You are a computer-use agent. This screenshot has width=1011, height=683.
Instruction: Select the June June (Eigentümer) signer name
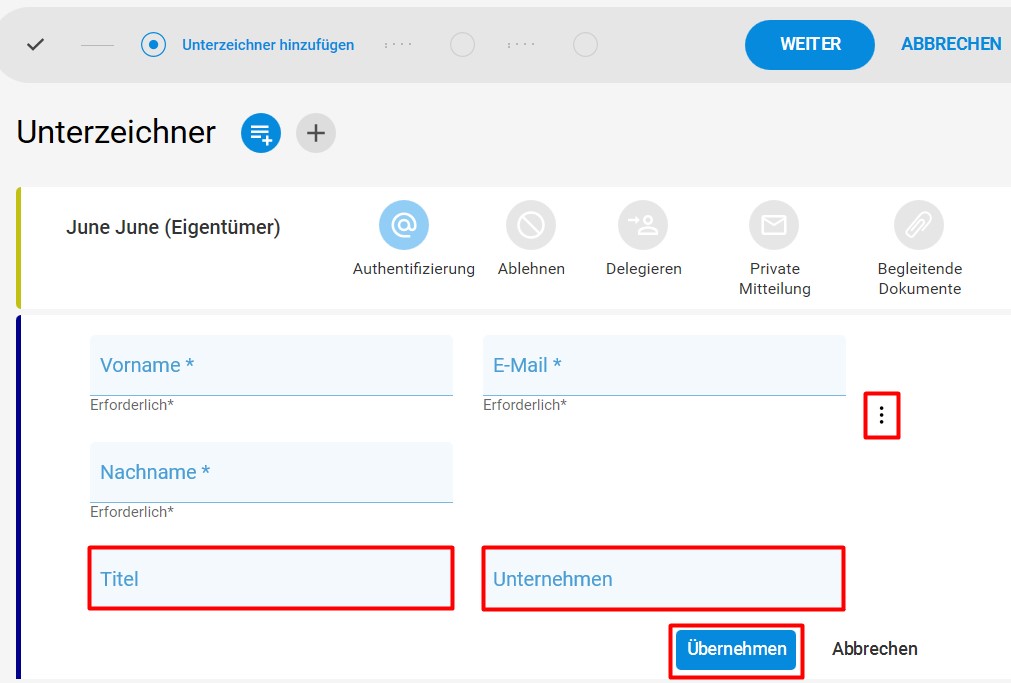click(173, 228)
